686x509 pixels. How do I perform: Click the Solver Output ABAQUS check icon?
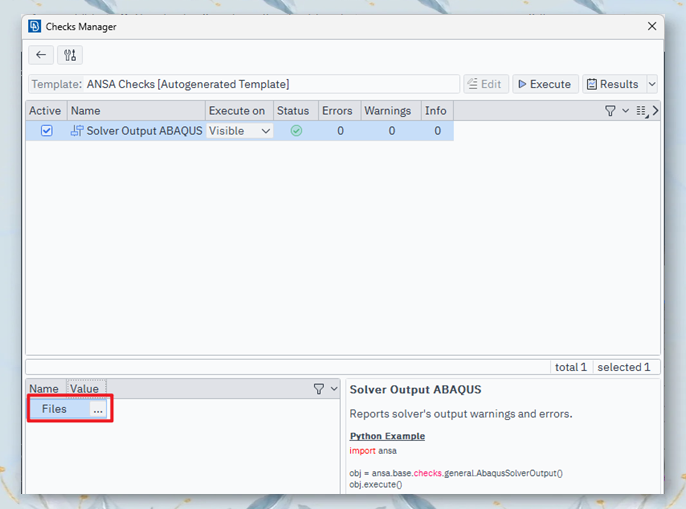pyautogui.click(x=77, y=131)
